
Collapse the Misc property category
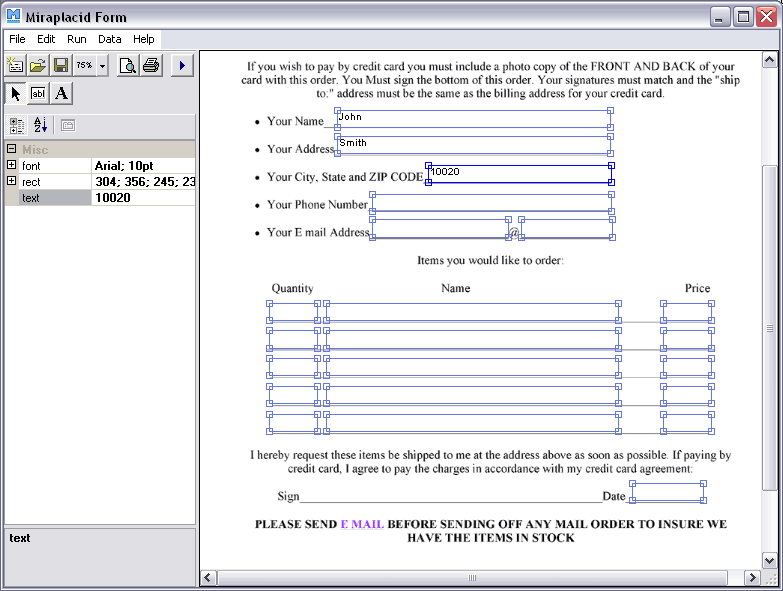coord(11,150)
